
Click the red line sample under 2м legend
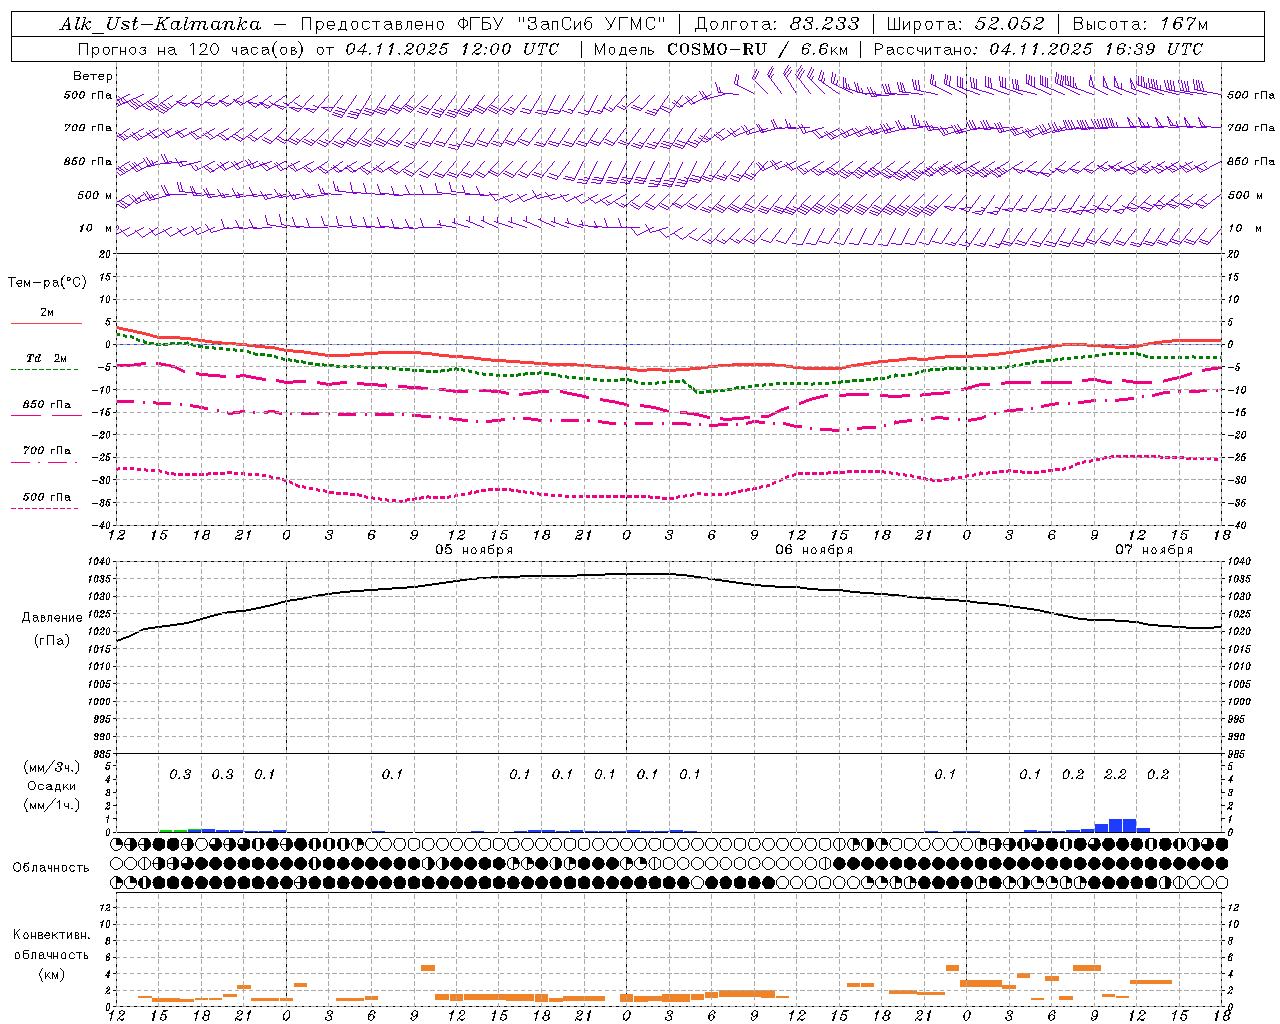coord(46,323)
